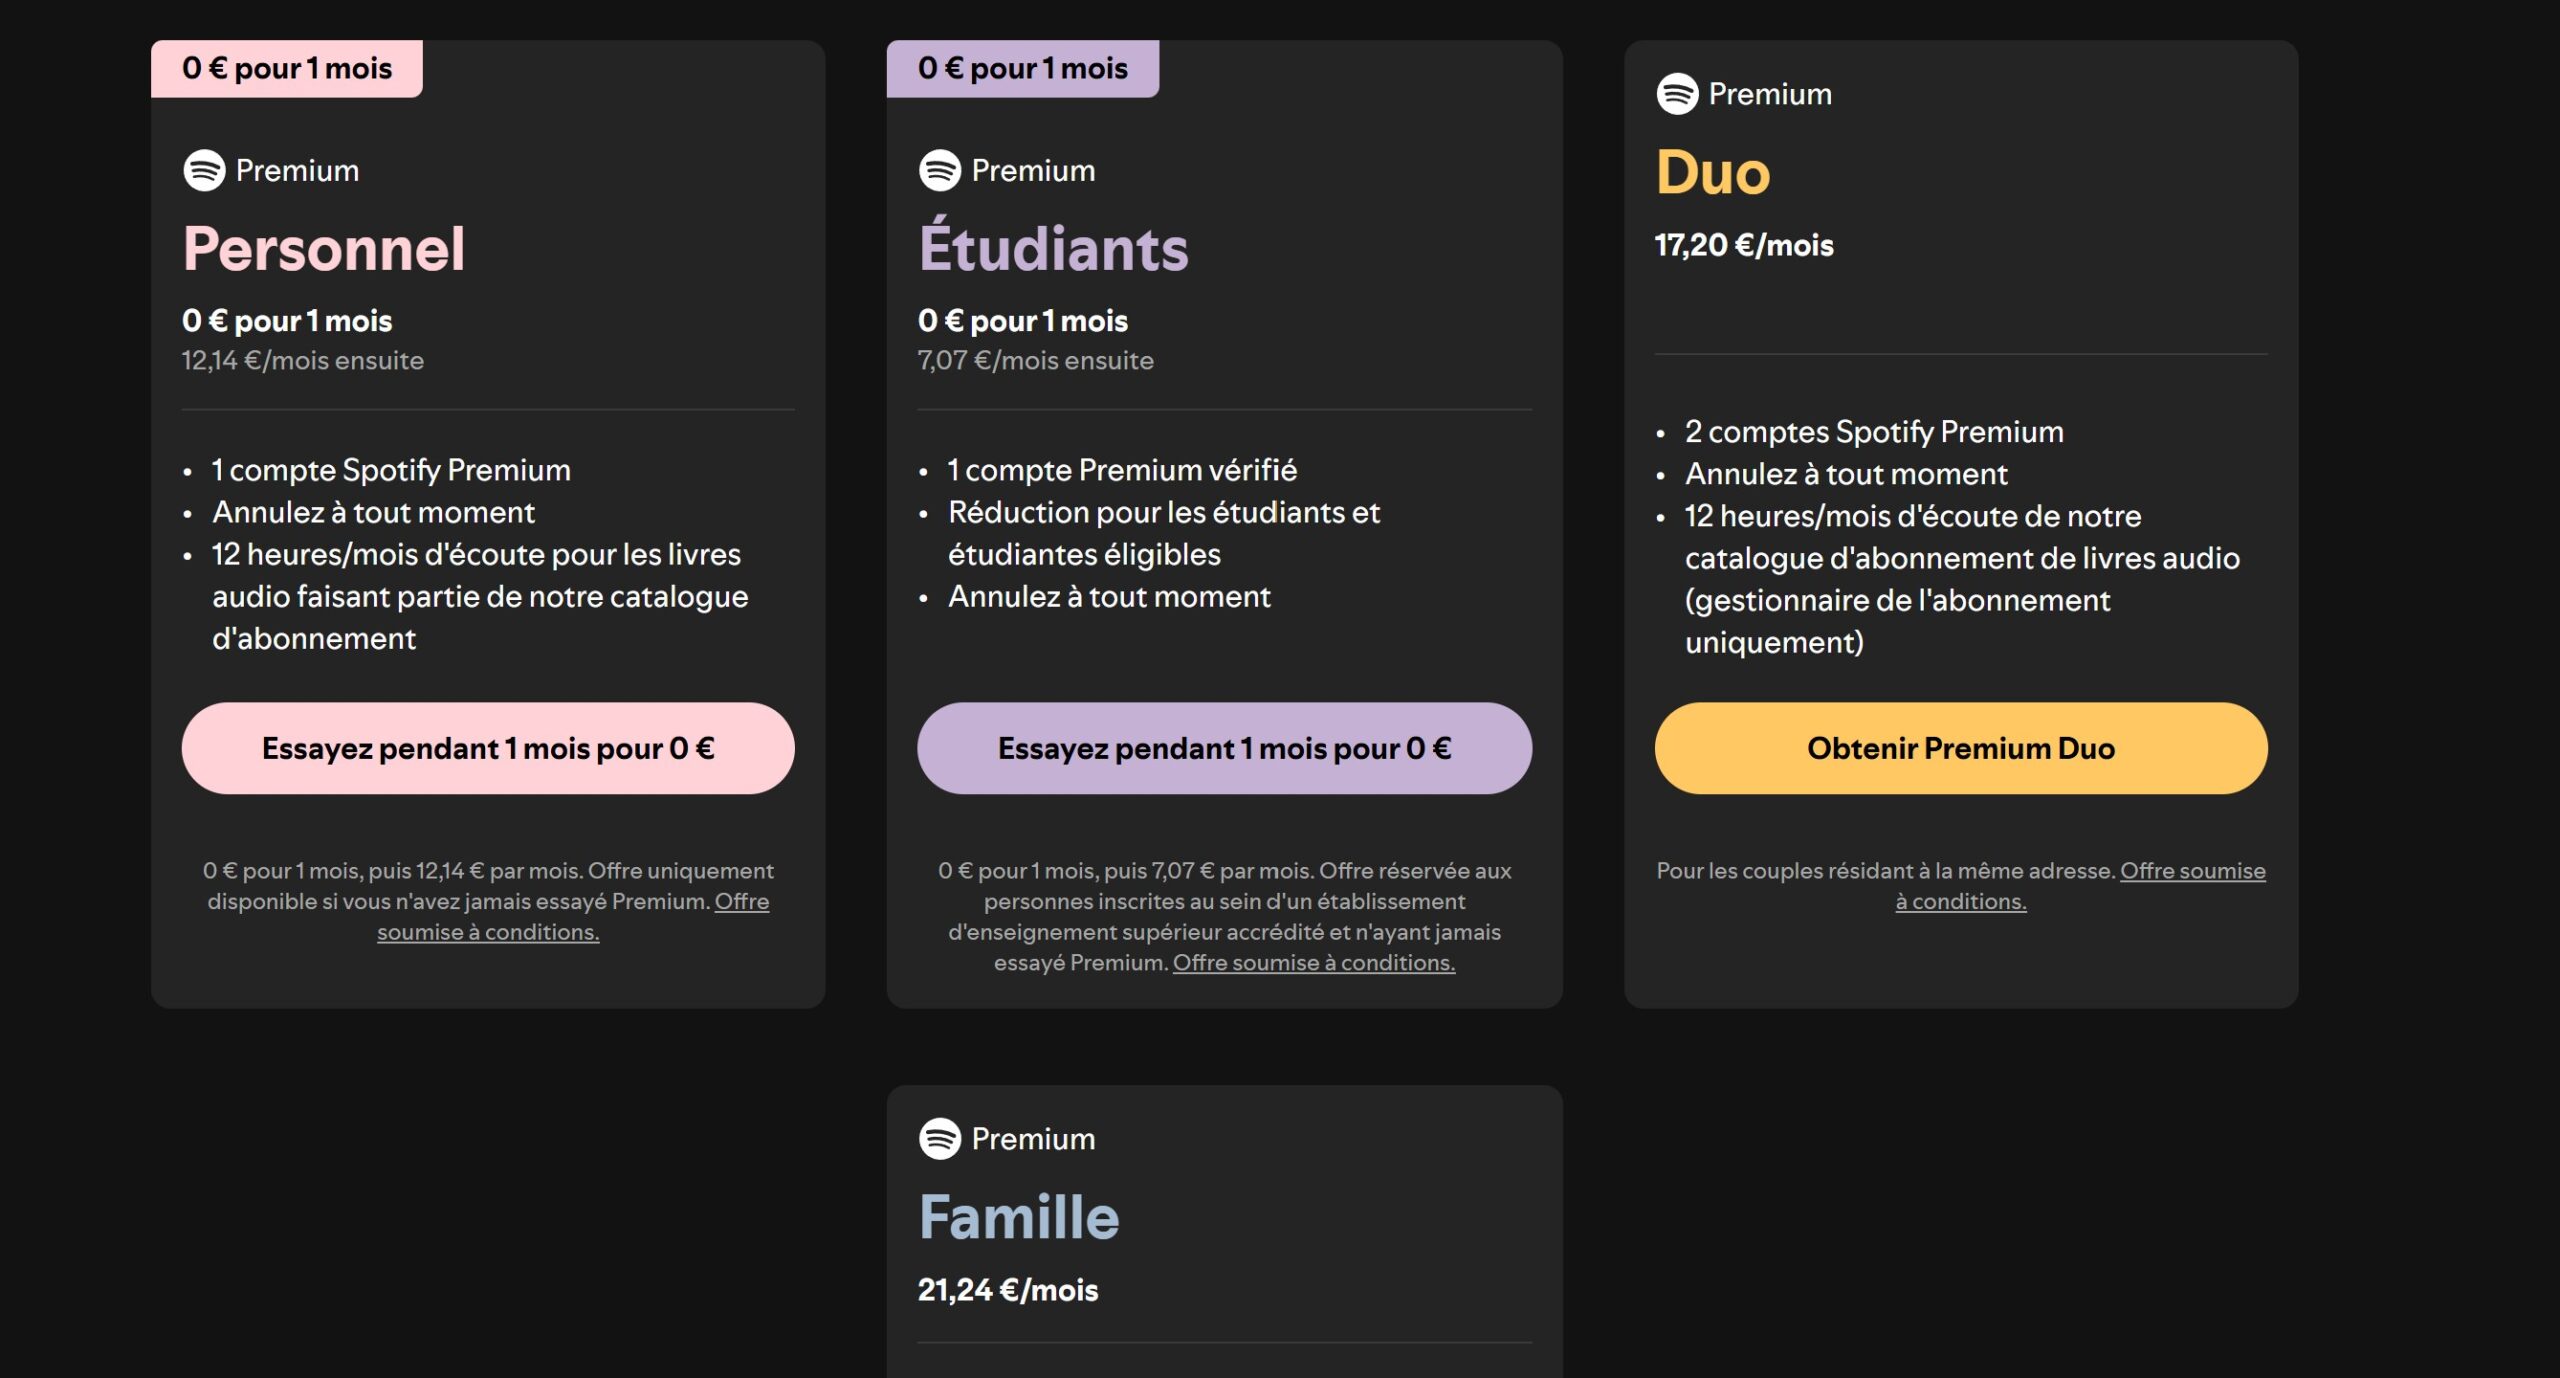The image size is (2560, 1378).
Task: Click 7,07 €/mois ensuite price text
Action: (x=1035, y=360)
